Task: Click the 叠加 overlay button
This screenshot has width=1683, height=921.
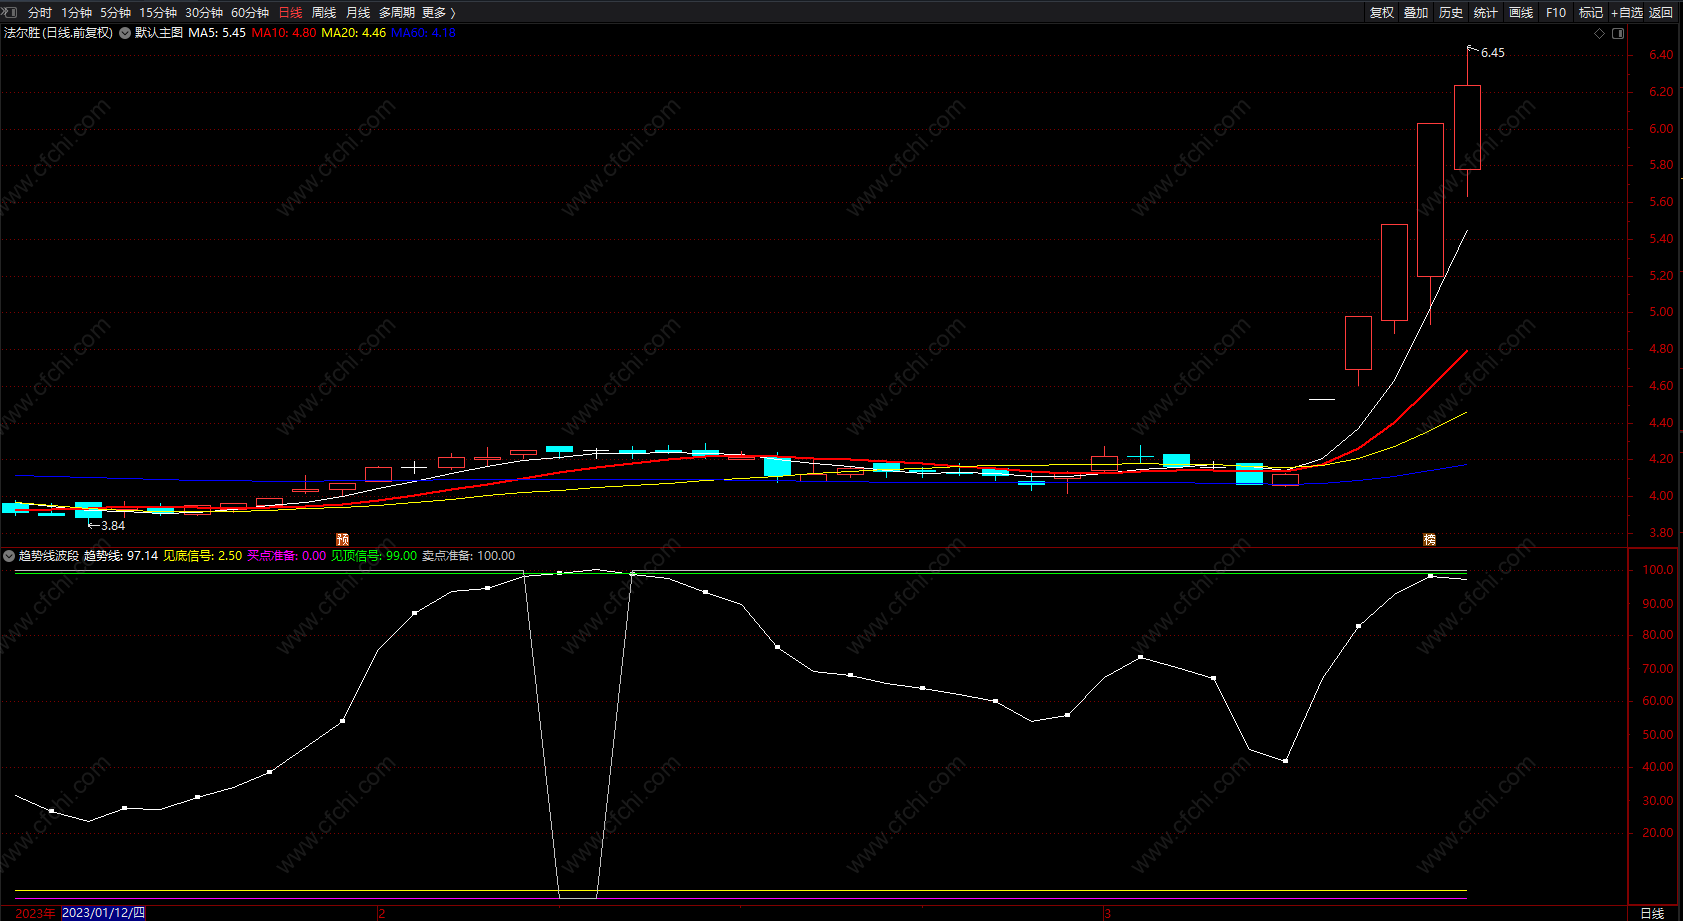Action: click(1416, 13)
